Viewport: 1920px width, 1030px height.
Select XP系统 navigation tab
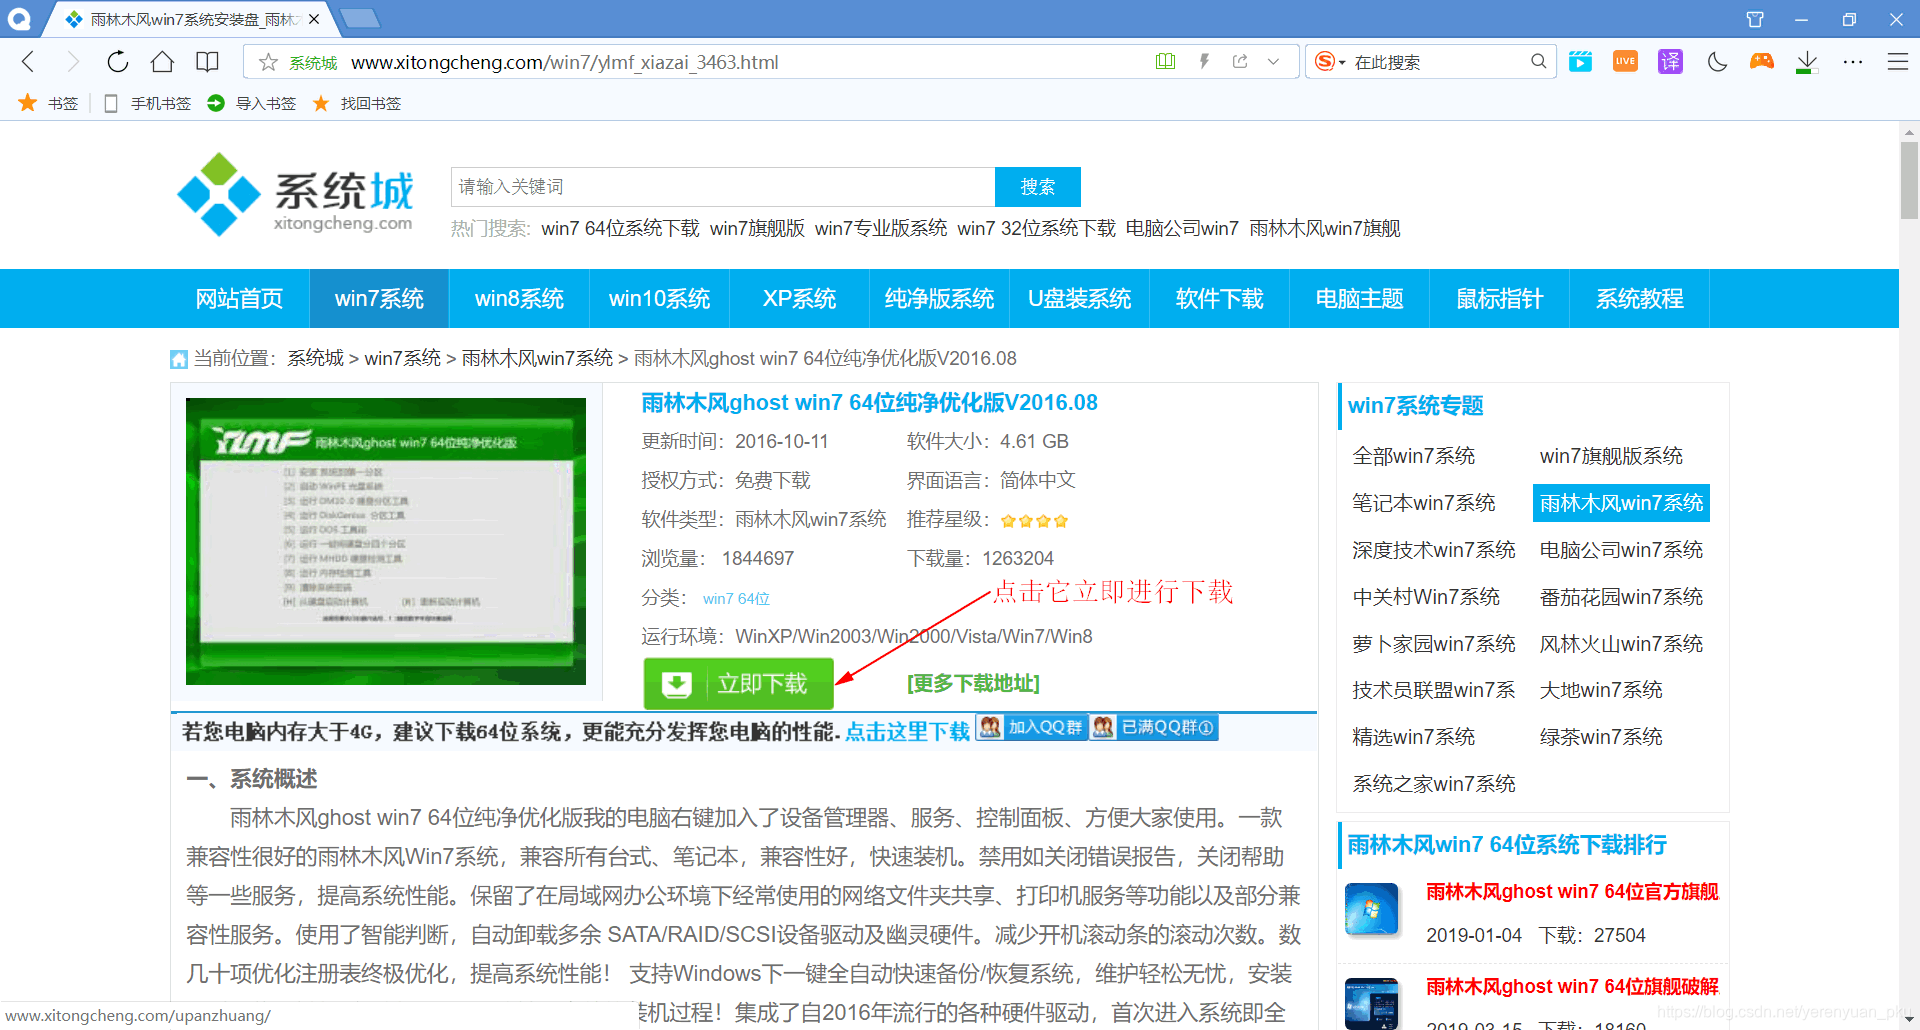click(x=799, y=299)
